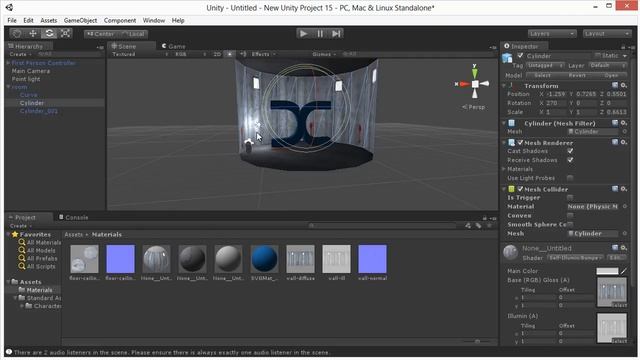Image resolution: width=640 pixels, height=360 pixels.
Task: Select the Scene tab
Action: [124, 46]
